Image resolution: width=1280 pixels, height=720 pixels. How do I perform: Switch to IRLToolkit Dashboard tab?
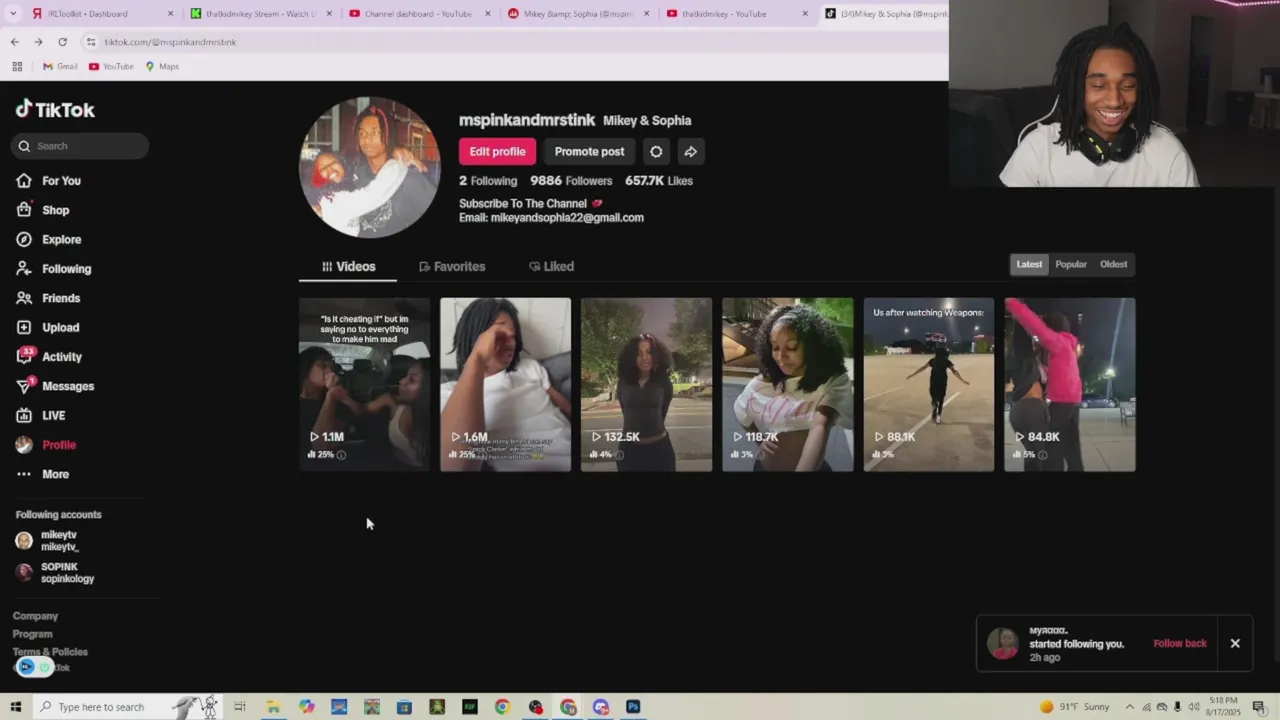tap(100, 14)
